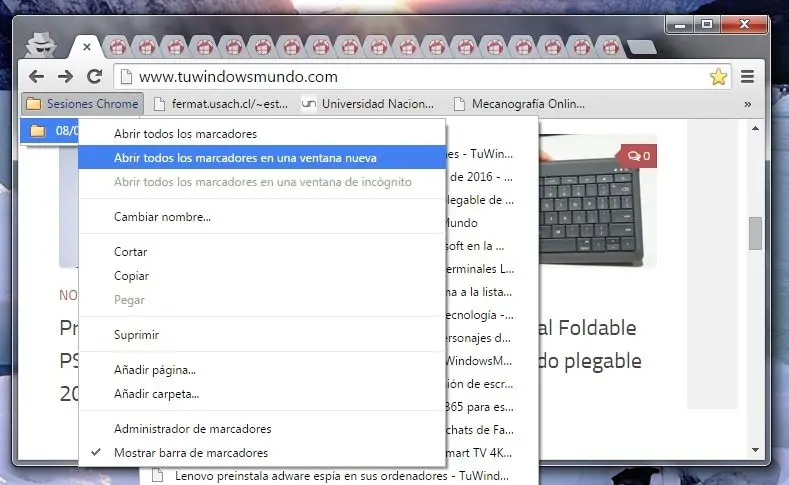Select Suprimir in the context menu
The image size is (789, 485).
[262, 335]
